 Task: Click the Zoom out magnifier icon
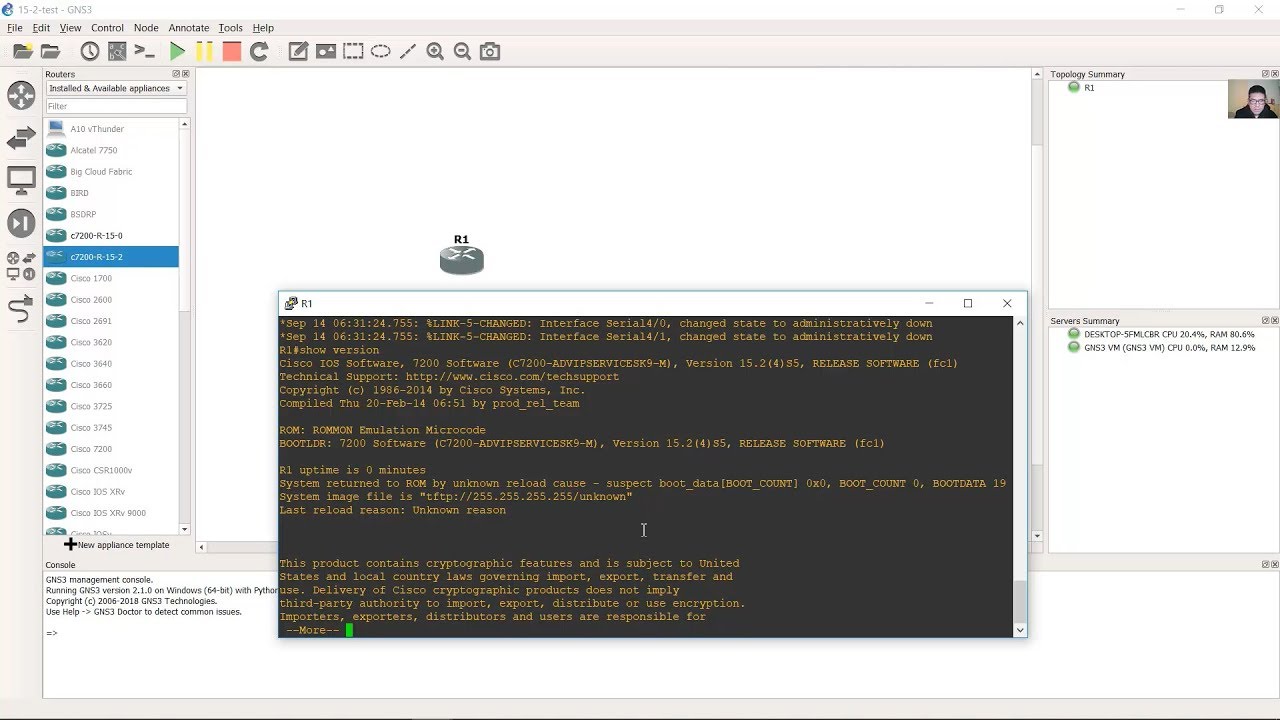click(x=462, y=51)
